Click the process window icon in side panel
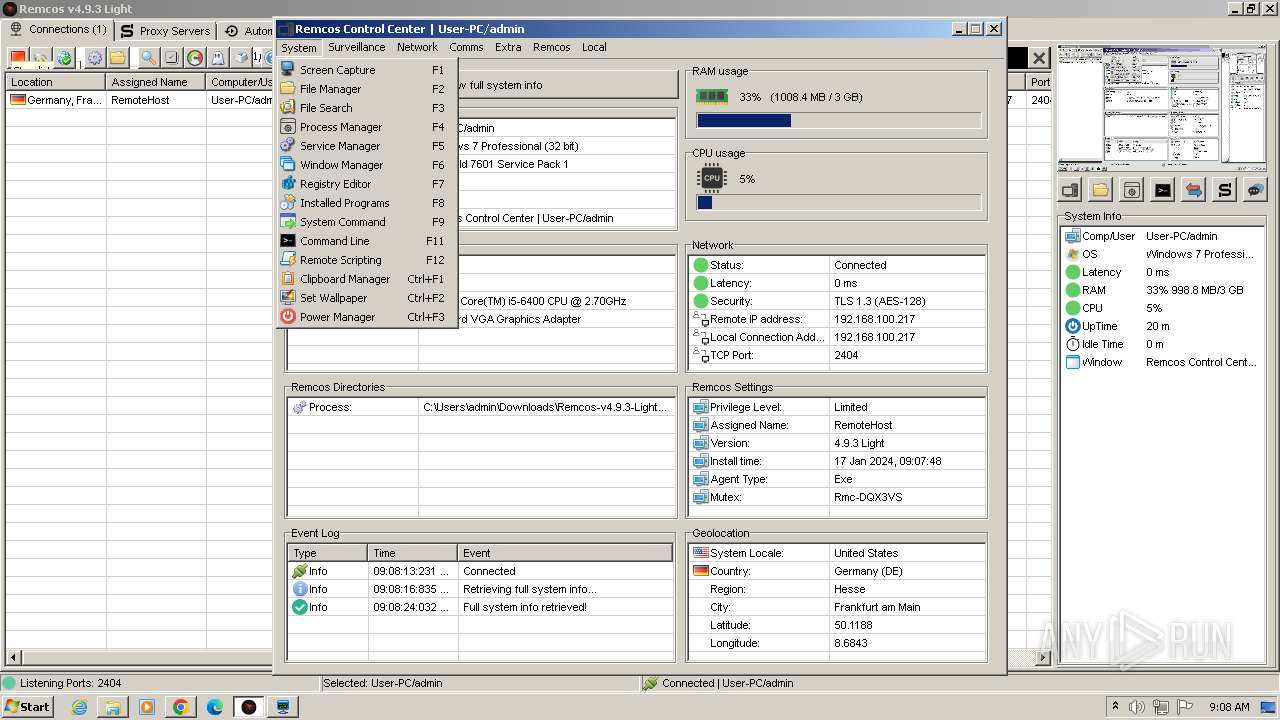 point(1132,190)
